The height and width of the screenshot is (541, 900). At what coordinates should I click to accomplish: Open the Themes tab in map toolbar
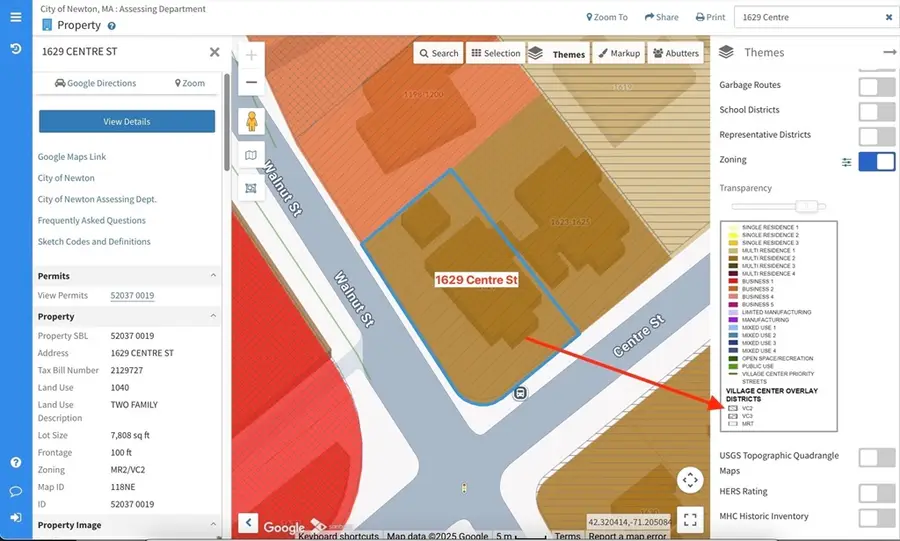point(557,54)
